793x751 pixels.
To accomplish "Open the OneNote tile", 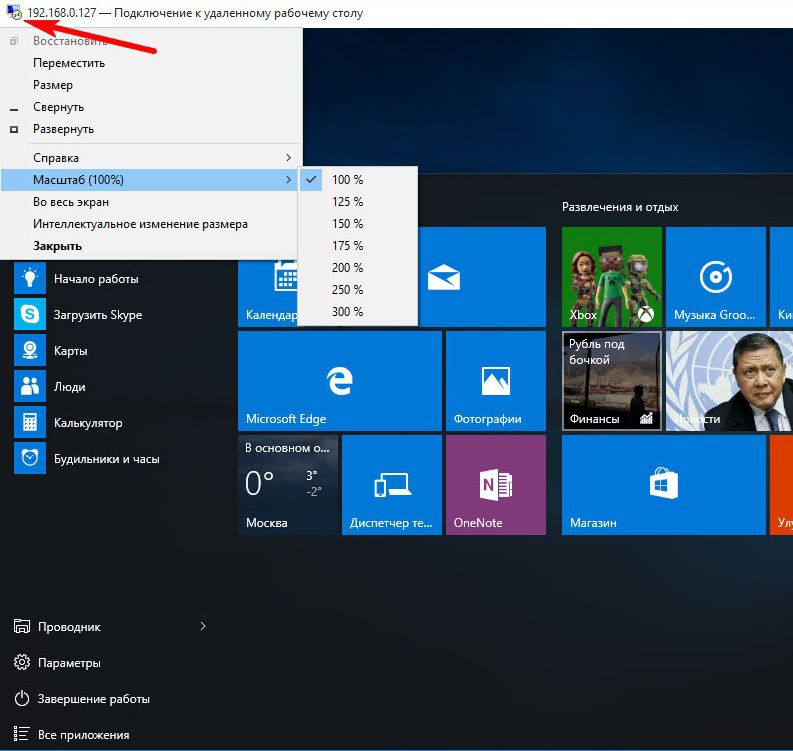I will coord(495,485).
